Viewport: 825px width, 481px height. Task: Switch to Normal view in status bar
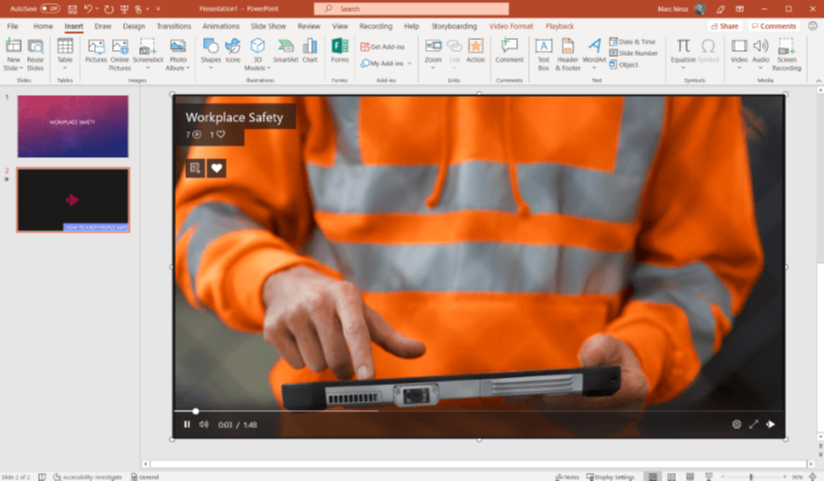point(653,477)
